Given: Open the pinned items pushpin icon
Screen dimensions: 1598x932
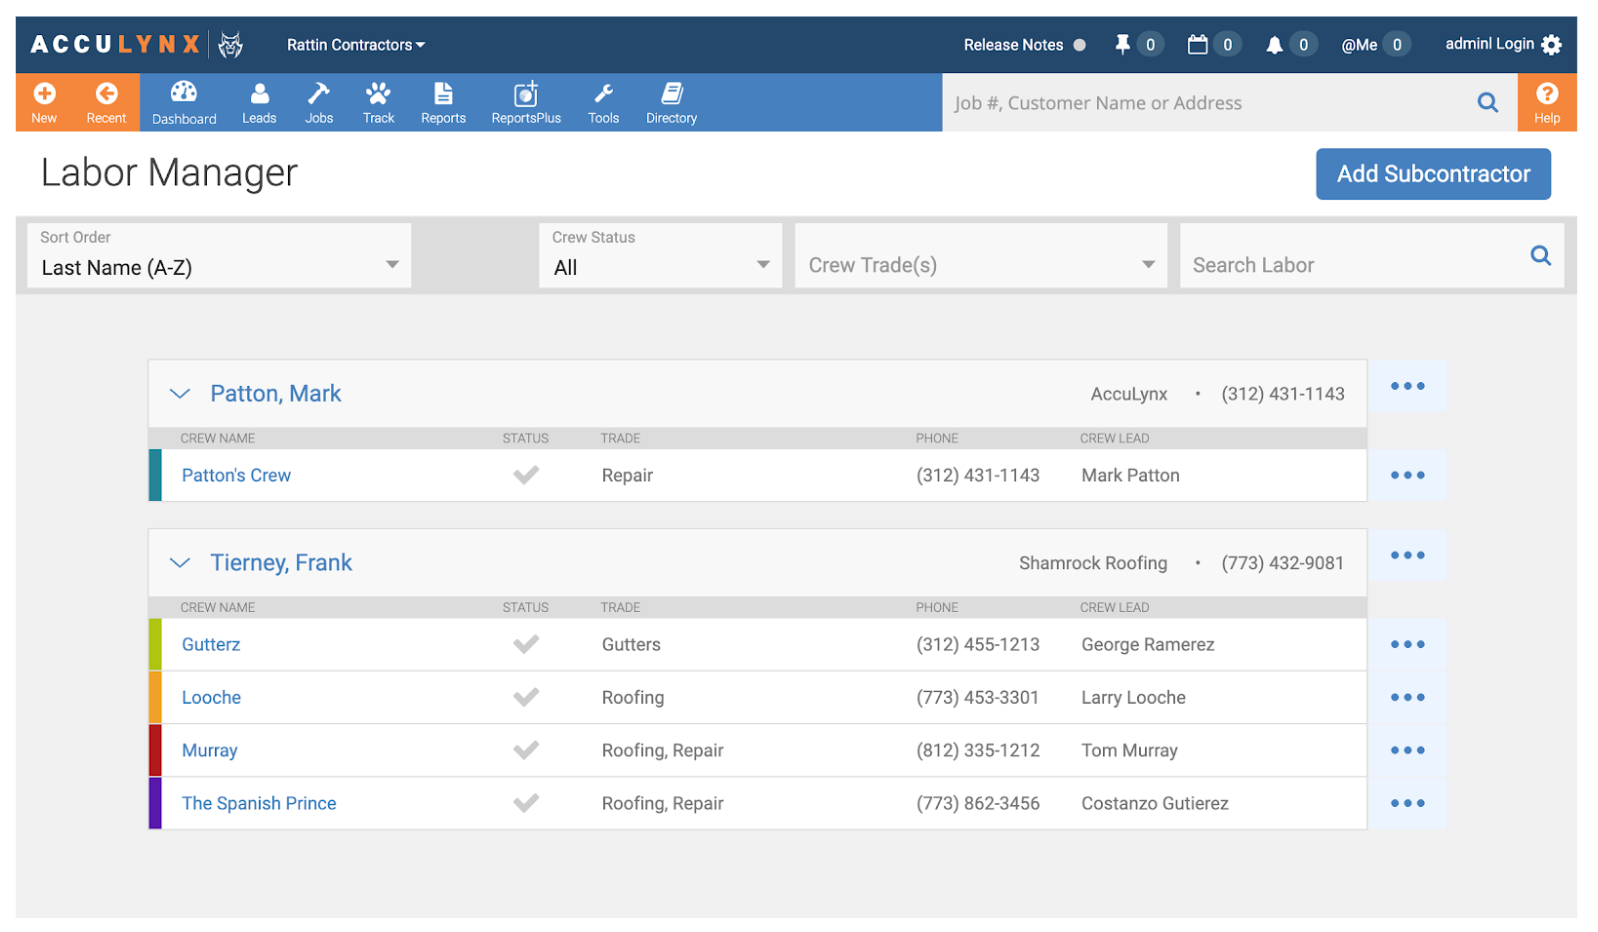Looking at the screenshot, I should coord(1123,44).
